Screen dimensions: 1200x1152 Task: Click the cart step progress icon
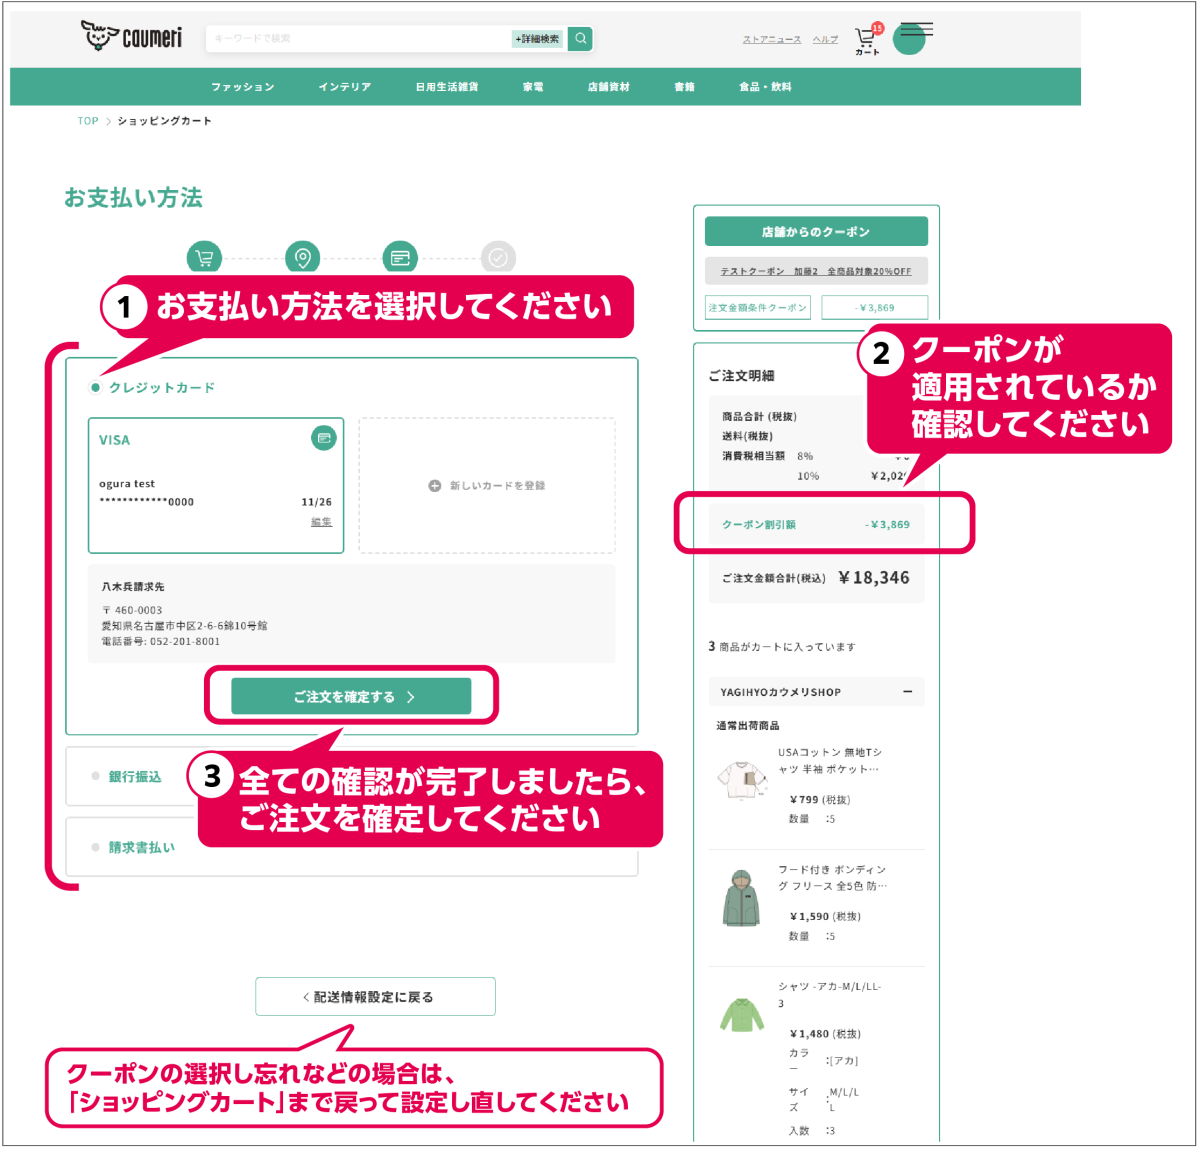(x=204, y=258)
